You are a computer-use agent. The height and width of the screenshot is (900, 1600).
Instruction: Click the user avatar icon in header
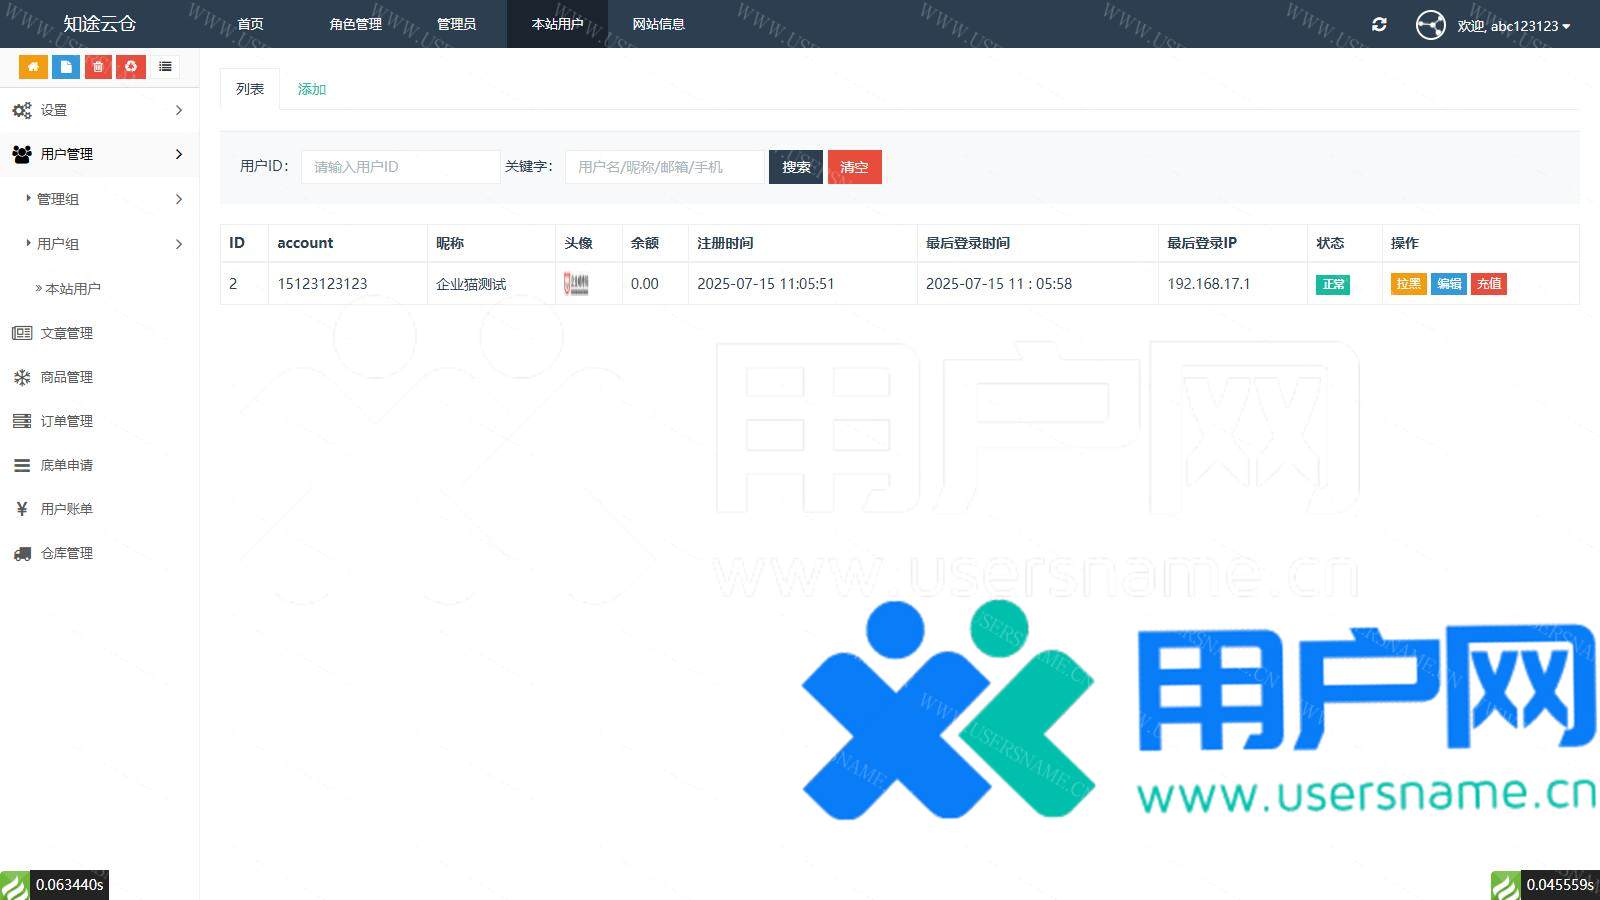tap(1430, 25)
